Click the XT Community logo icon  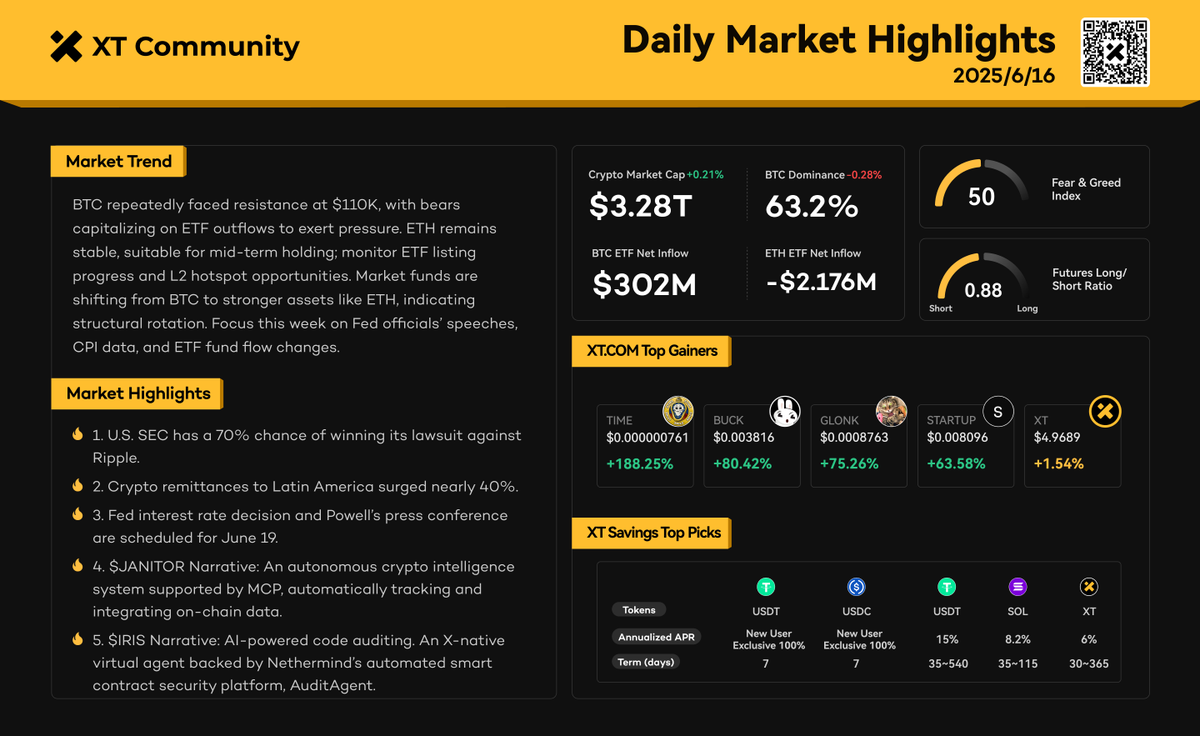(x=66, y=46)
